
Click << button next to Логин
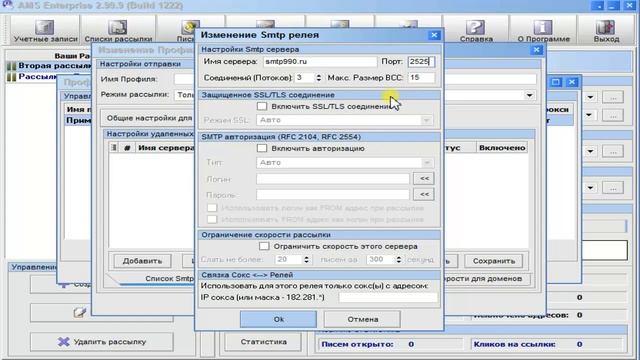coord(424,178)
